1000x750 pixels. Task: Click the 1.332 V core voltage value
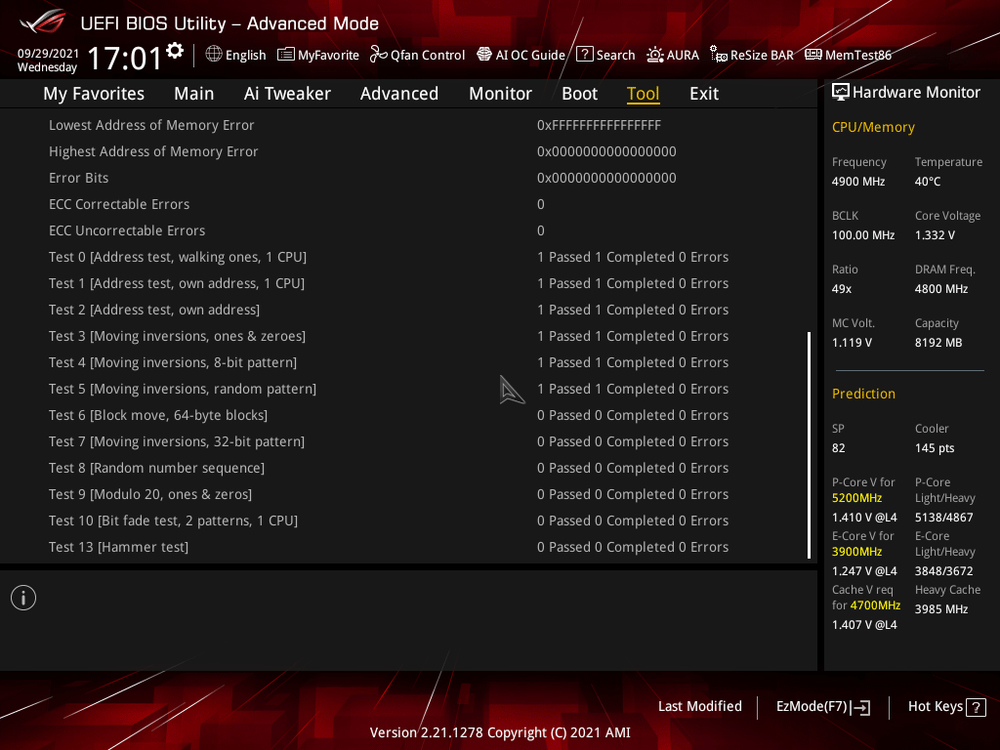[935, 235]
